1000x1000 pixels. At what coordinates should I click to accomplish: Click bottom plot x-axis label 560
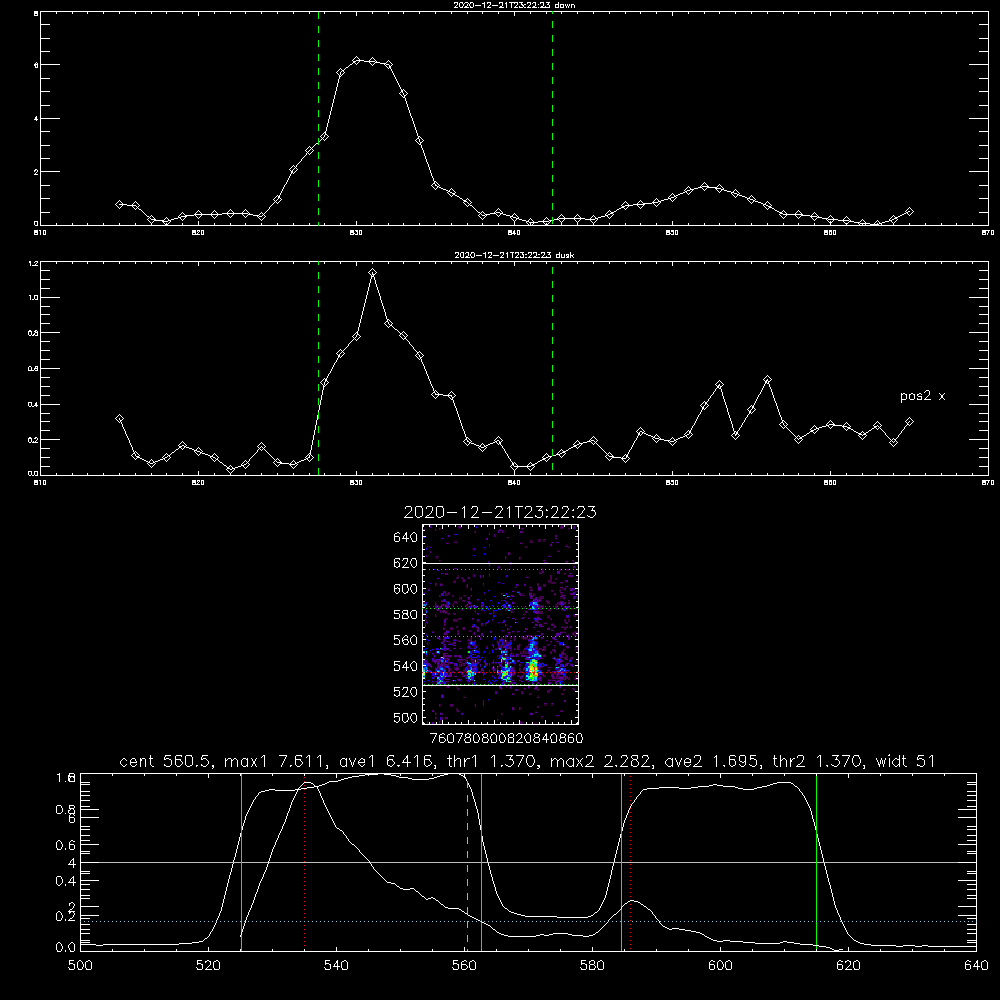pyautogui.click(x=464, y=966)
